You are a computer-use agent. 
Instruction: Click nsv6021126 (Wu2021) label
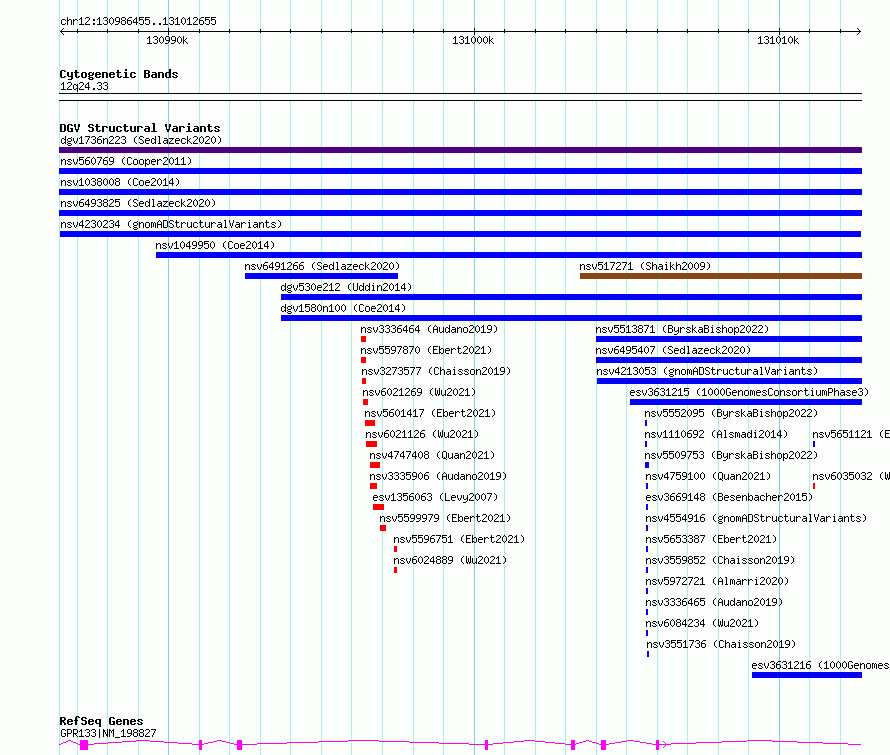point(422,434)
